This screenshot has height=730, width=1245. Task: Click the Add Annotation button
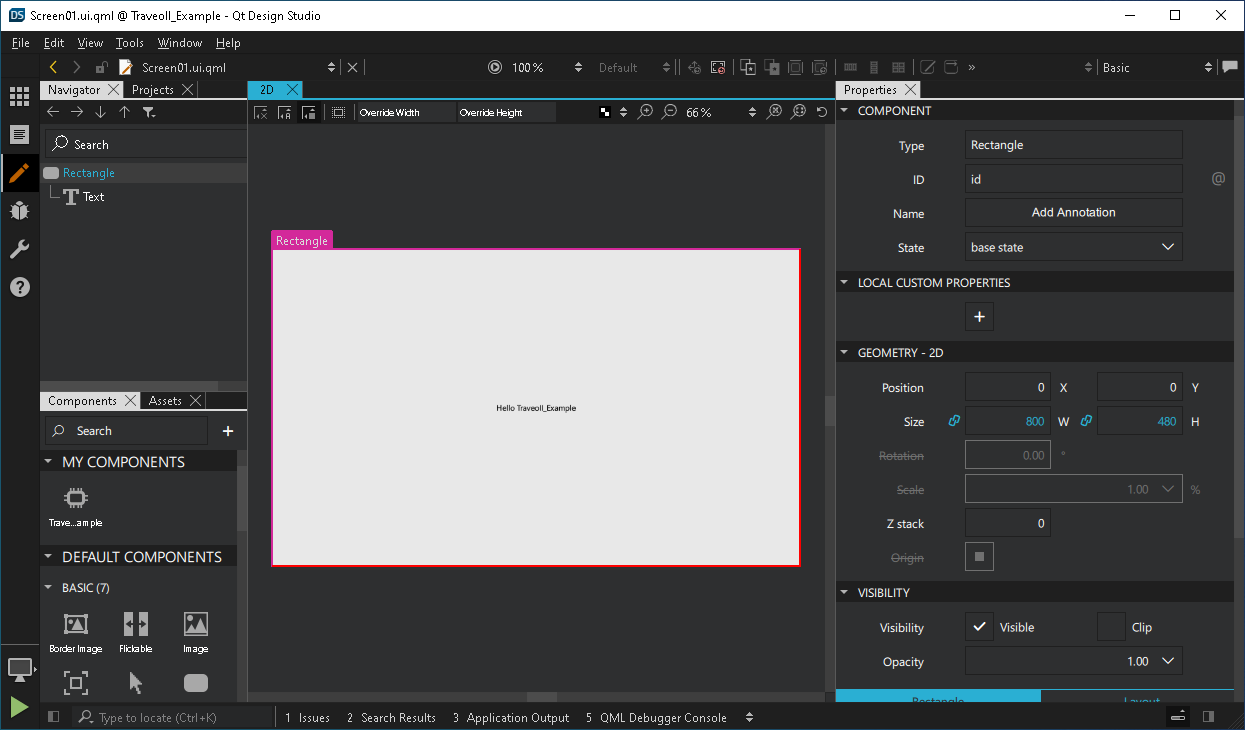click(x=1073, y=212)
